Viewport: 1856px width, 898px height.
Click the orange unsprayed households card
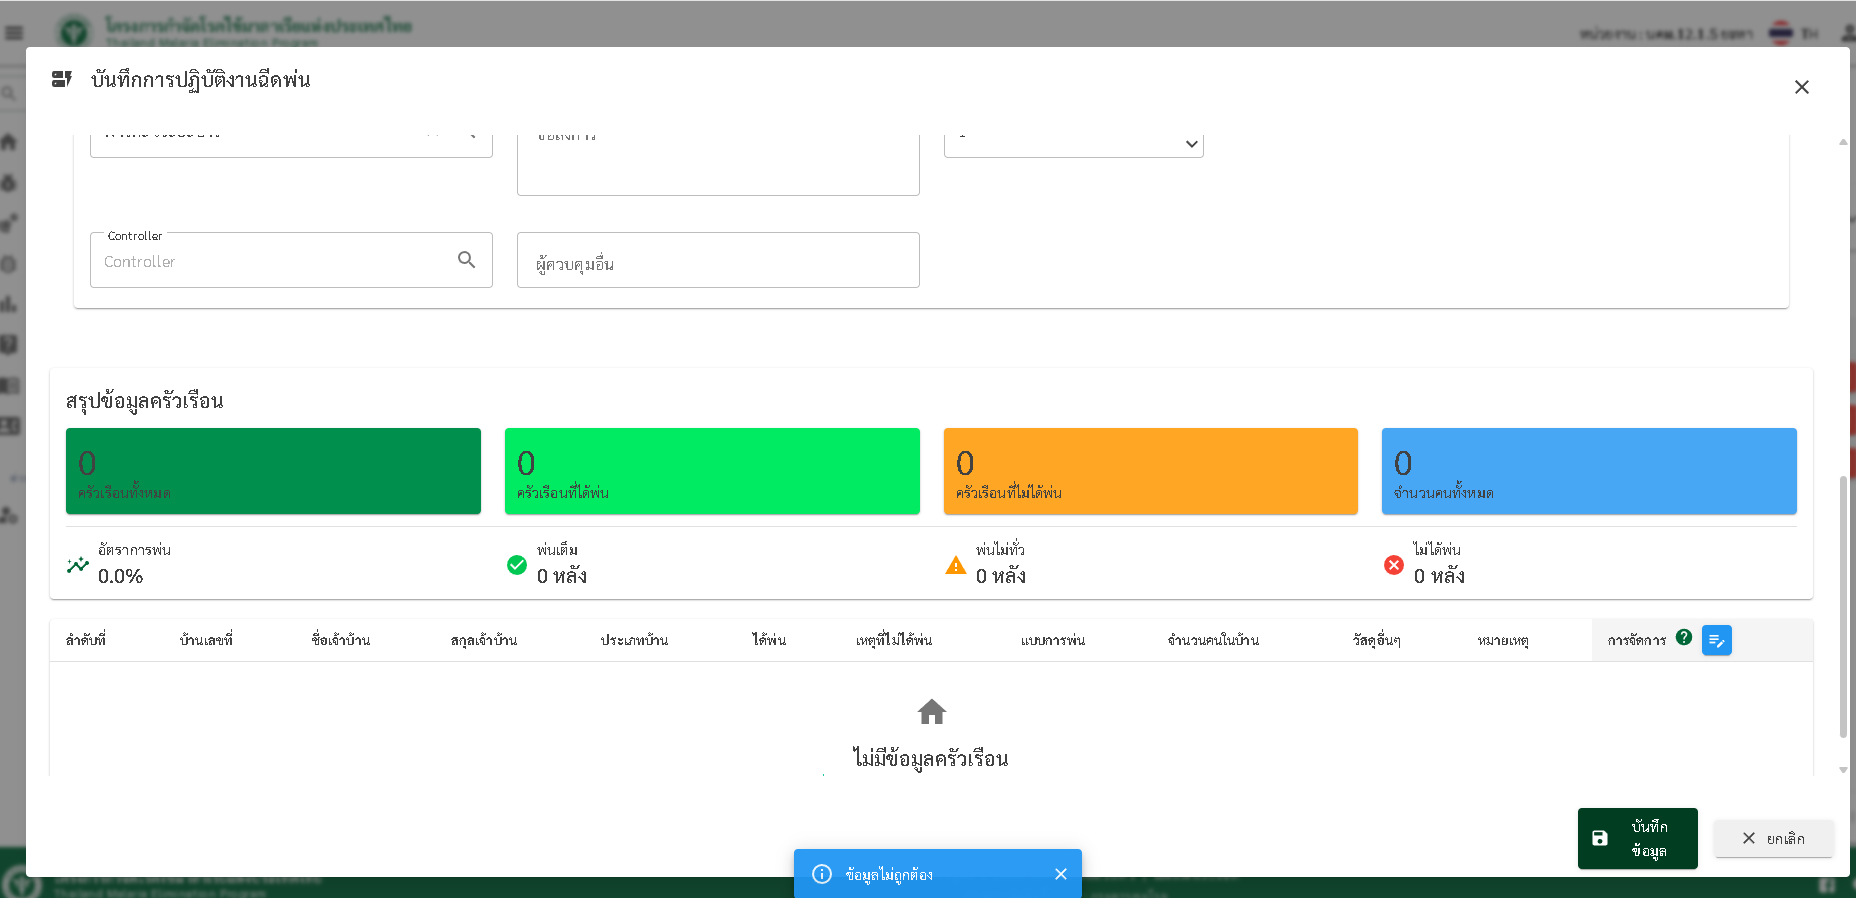click(1150, 471)
